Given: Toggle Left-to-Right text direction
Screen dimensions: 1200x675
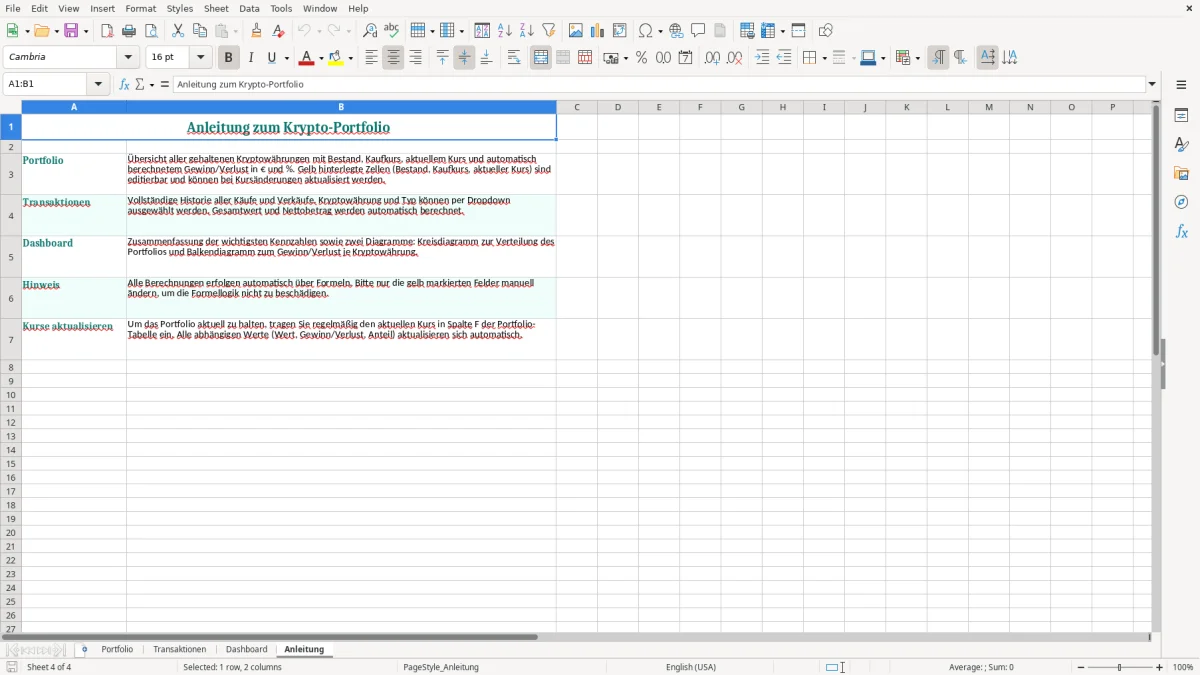Looking at the screenshot, I should (938, 58).
